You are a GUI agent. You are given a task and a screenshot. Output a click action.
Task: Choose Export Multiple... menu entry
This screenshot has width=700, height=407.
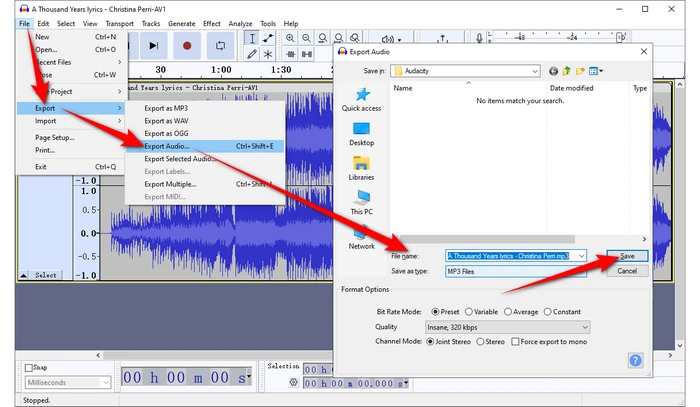pyautogui.click(x=205, y=184)
